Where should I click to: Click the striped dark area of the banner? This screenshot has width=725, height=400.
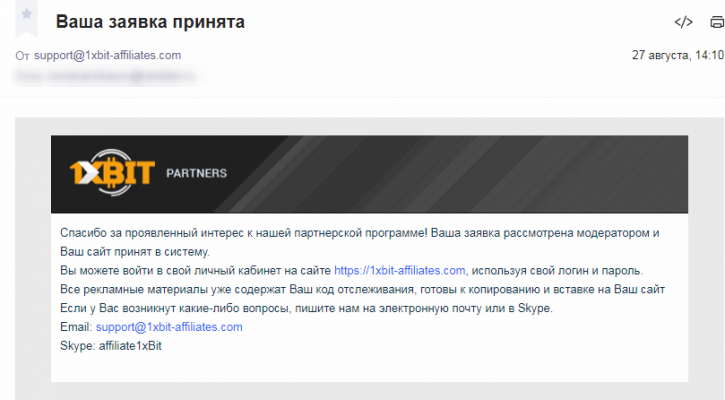coord(462,174)
